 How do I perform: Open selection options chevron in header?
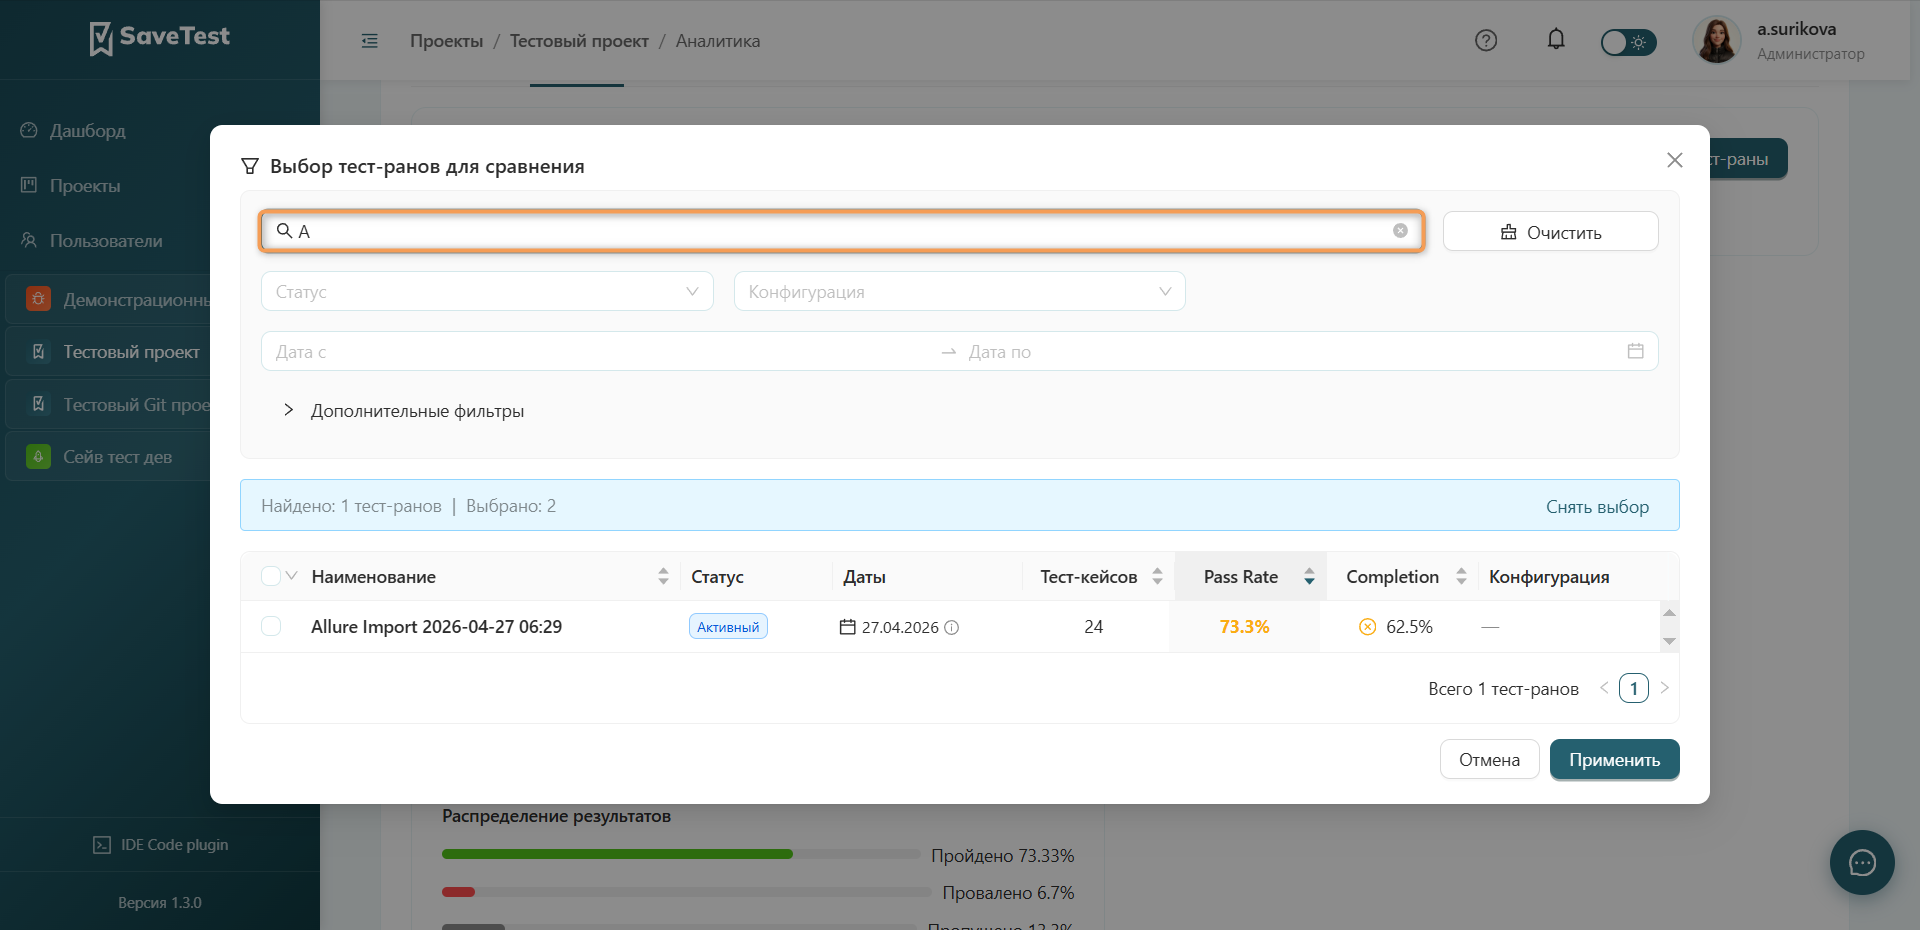pyautogui.click(x=292, y=576)
